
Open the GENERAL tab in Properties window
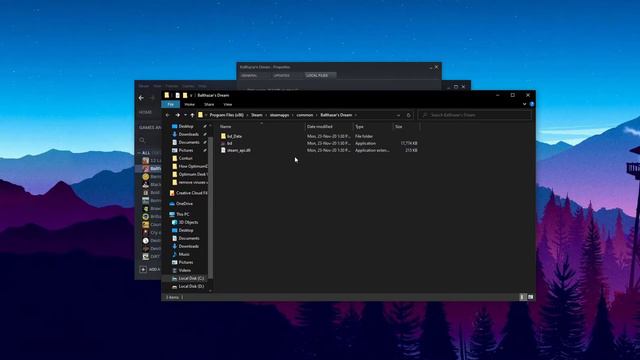tap(249, 76)
